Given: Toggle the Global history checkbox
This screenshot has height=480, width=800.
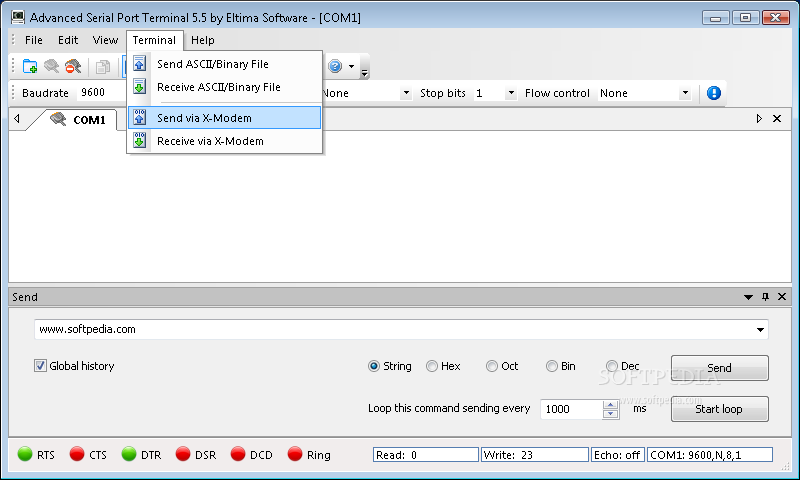Looking at the screenshot, I should pyautogui.click(x=40, y=366).
